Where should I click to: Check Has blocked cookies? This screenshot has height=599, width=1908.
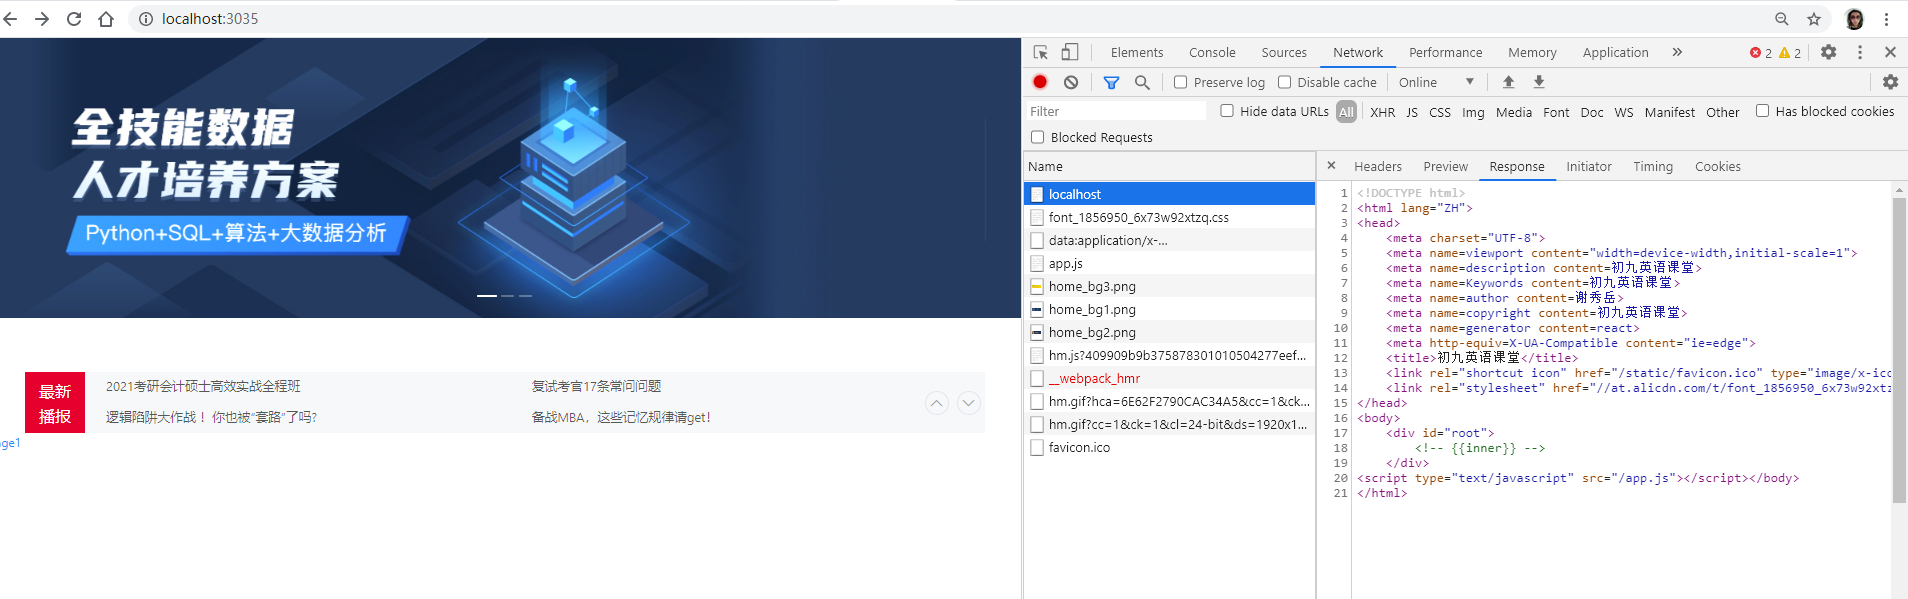(1762, 111)
